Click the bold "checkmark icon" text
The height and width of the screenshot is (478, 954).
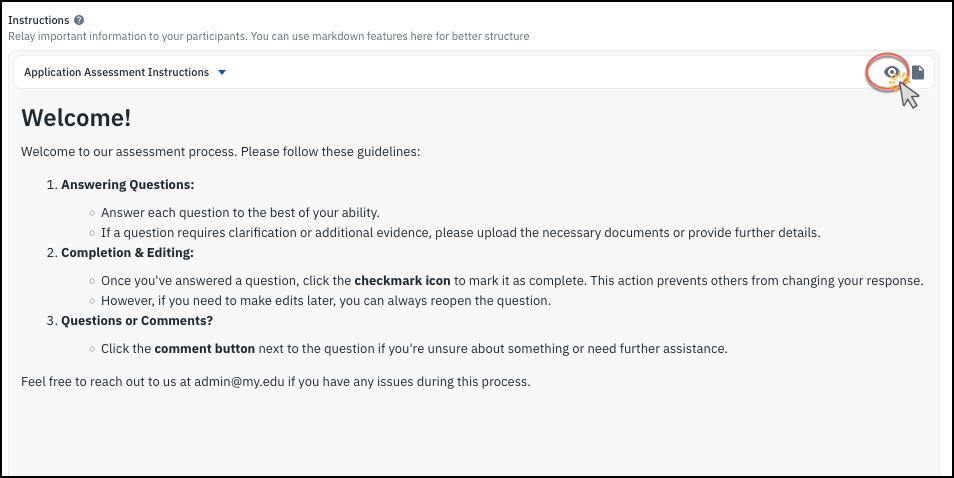coord(402,280)
